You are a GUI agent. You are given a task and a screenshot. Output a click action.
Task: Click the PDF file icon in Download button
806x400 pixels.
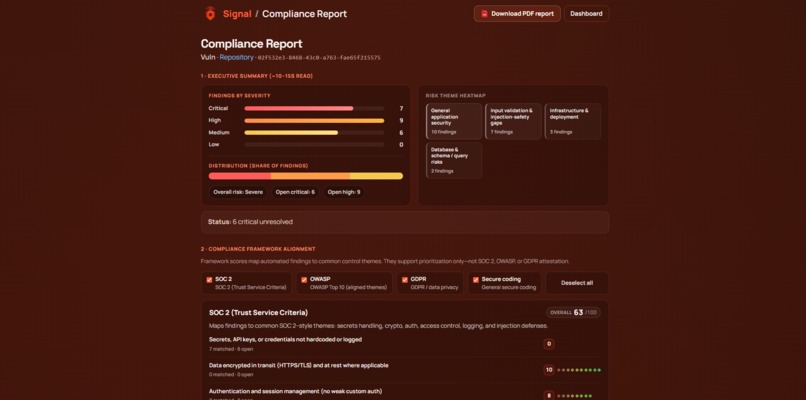click(x=484, y=14)
